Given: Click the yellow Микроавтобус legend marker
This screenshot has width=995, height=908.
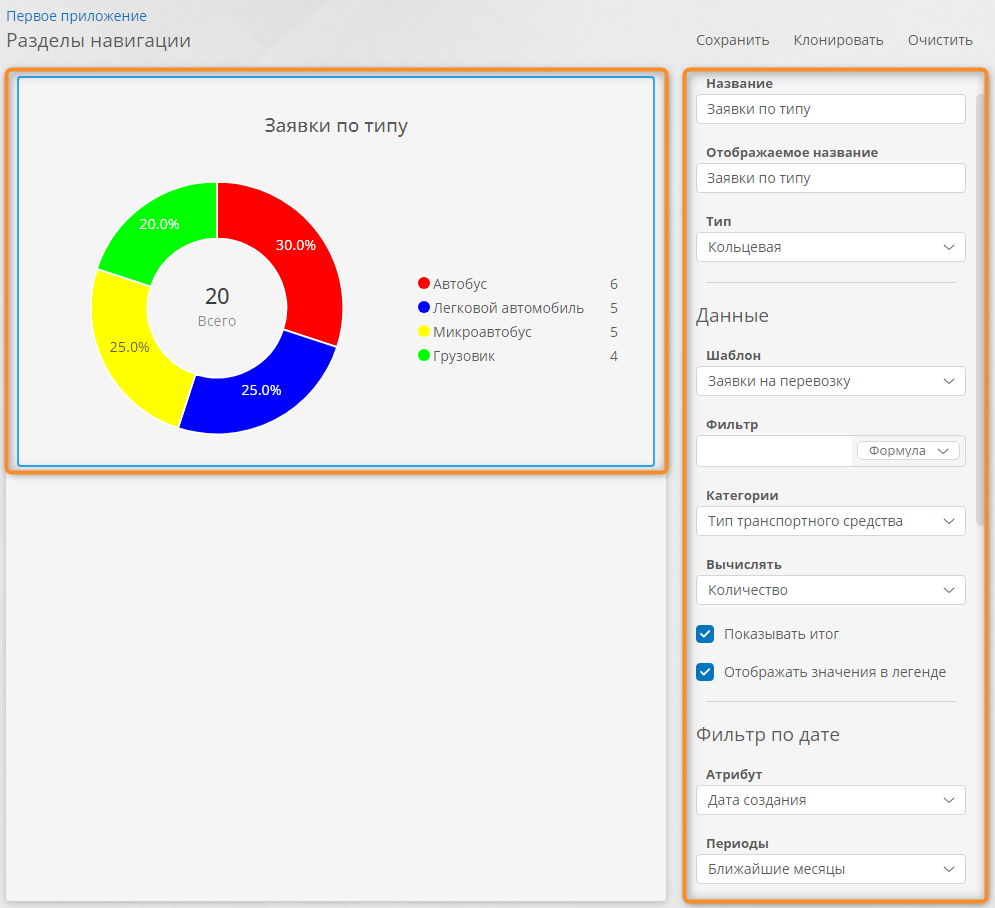Looking at the screenshot, I should tap(424, 332).
